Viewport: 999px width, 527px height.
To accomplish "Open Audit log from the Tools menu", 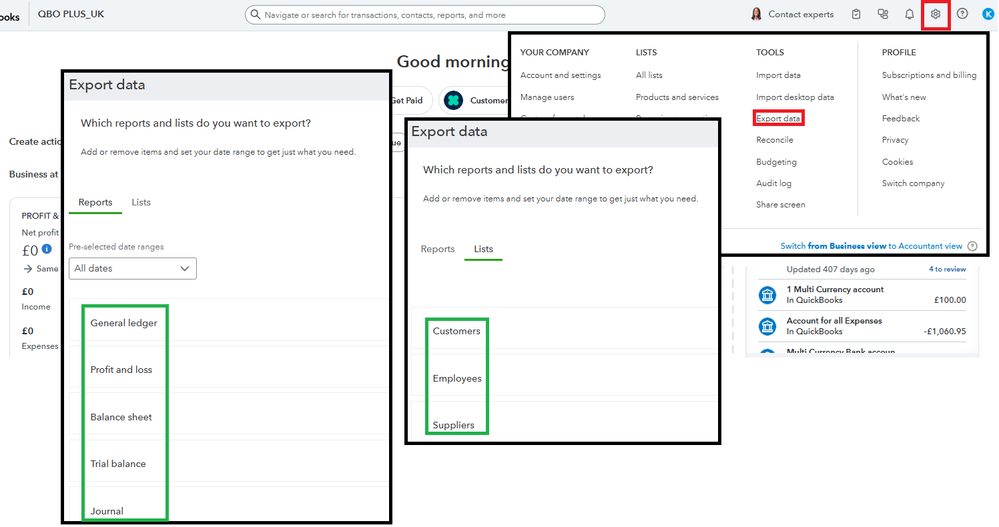I will tap(773, 184).
